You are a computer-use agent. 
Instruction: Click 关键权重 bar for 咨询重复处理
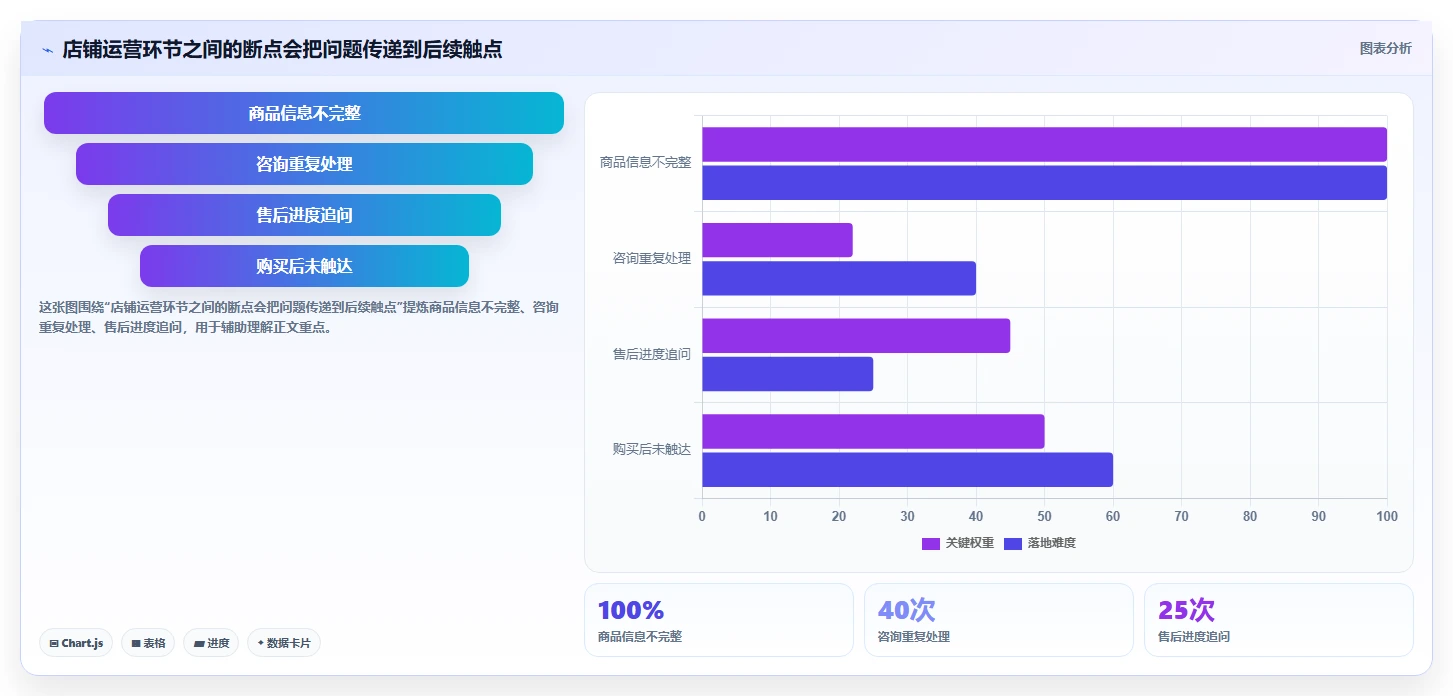click(x=777, y=240)
